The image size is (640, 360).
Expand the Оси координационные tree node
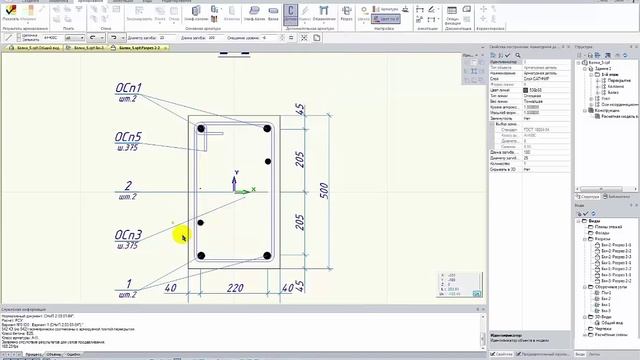[591, 104]
